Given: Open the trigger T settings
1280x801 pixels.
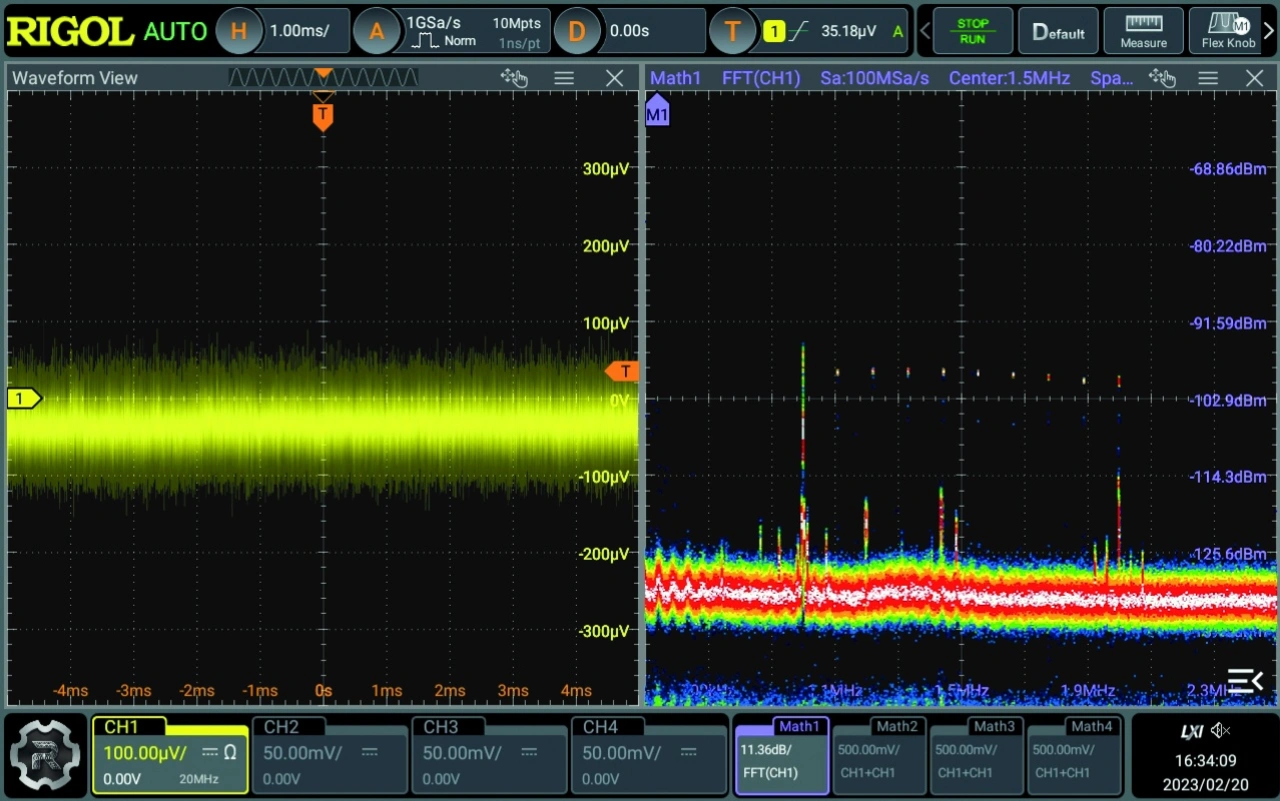Looking at the screenshot, I should pos(732,31).
